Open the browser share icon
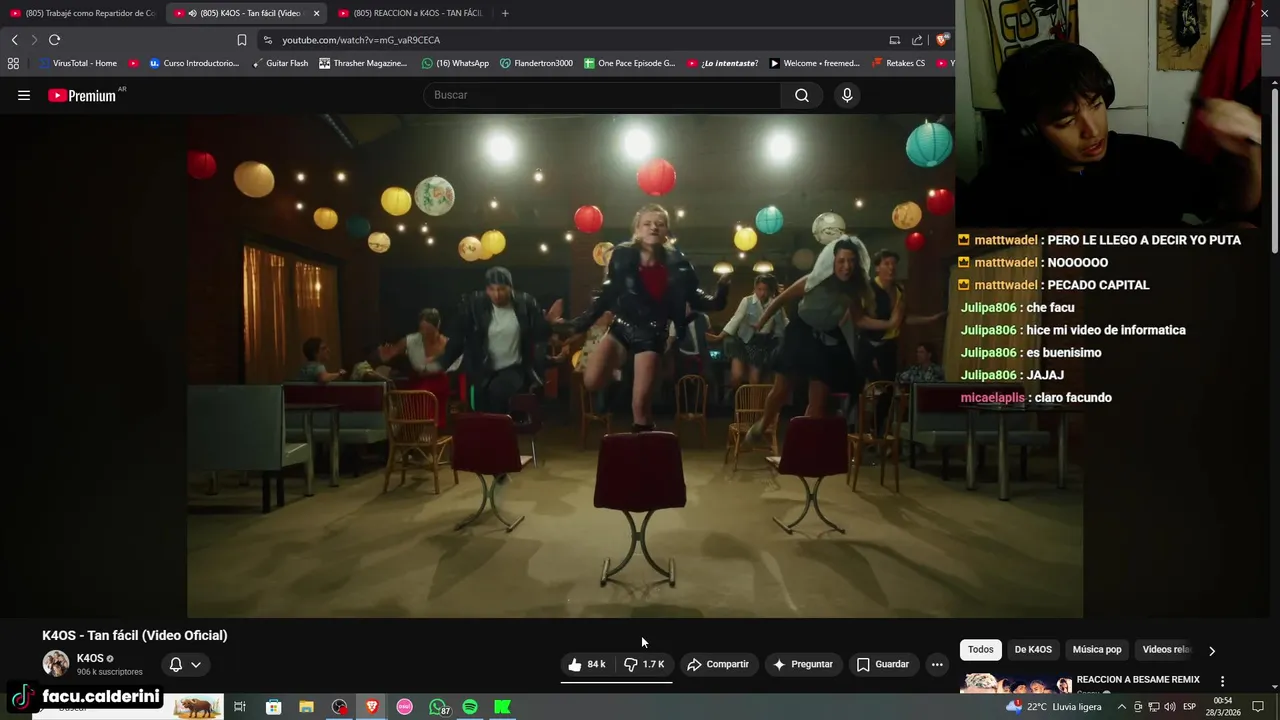 (917, 40)
